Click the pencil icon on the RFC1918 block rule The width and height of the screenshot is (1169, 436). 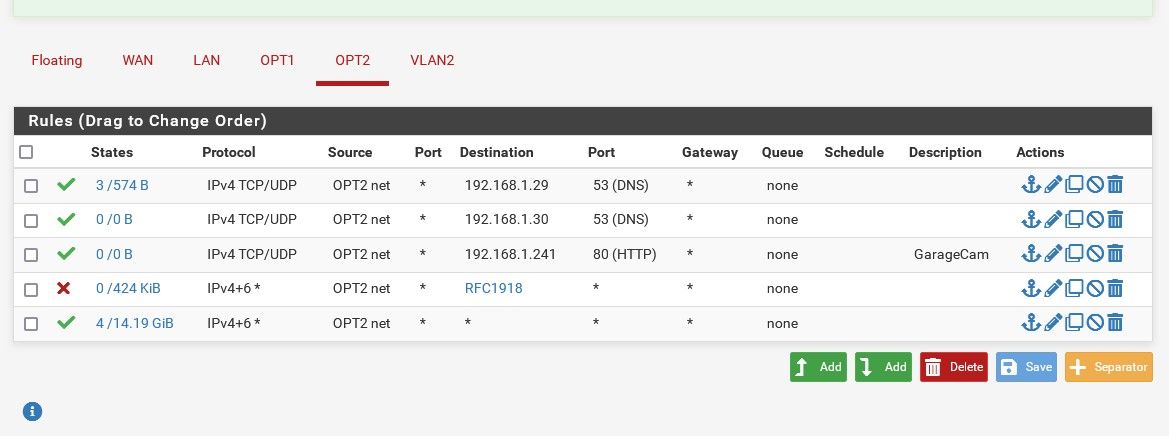[x=1053, y=288]
